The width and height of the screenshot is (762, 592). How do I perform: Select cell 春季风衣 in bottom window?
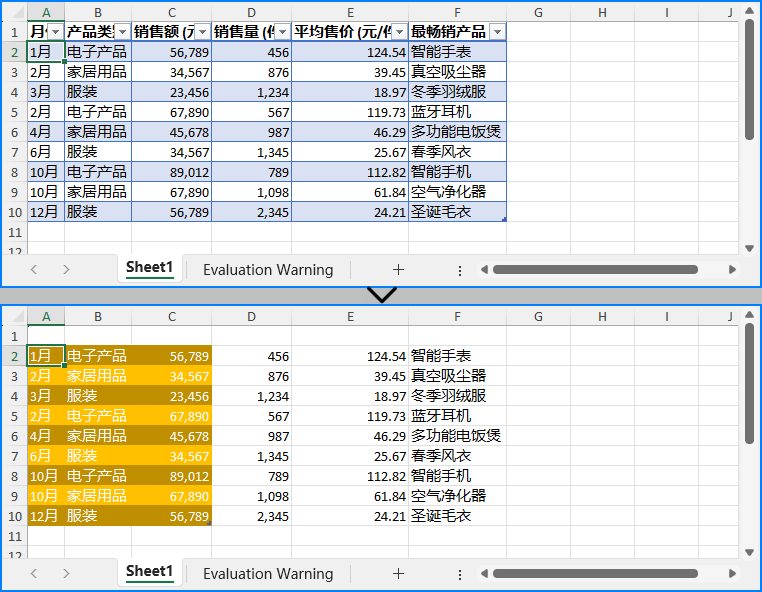457,456
